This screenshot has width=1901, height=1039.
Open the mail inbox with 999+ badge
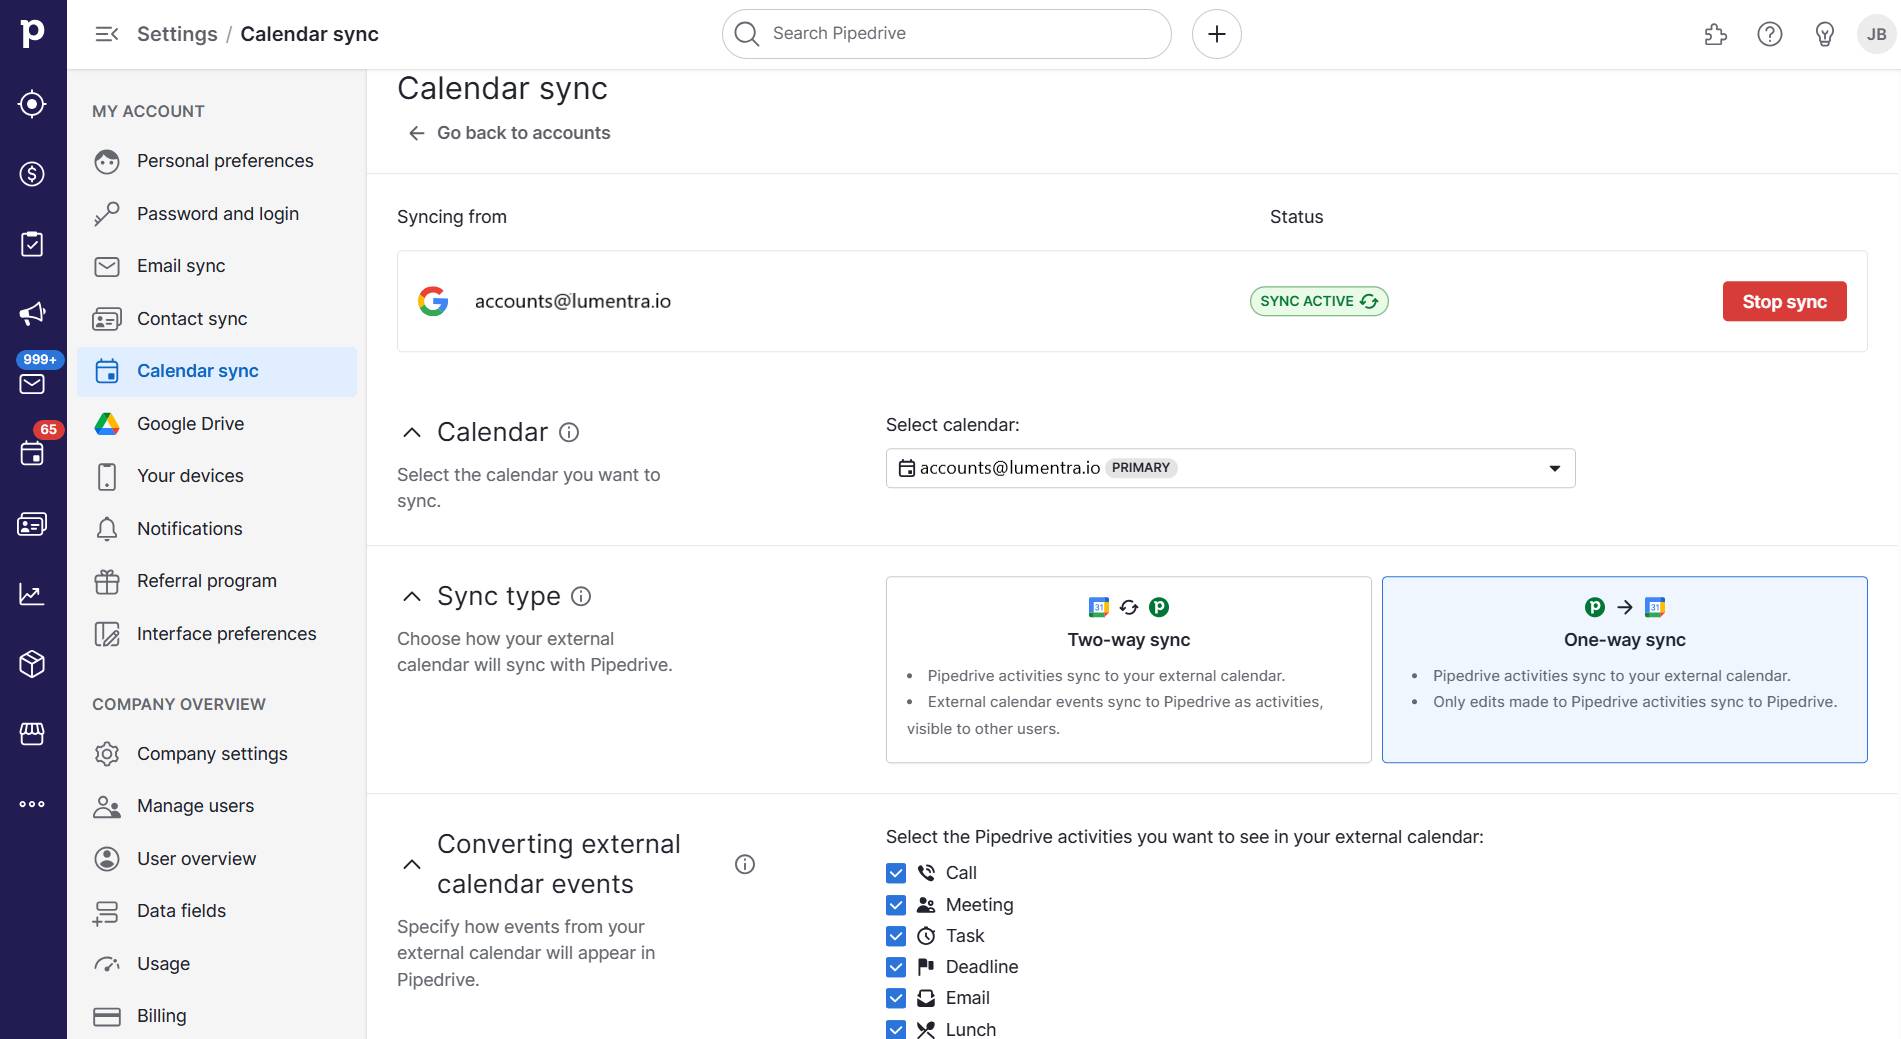32,383
